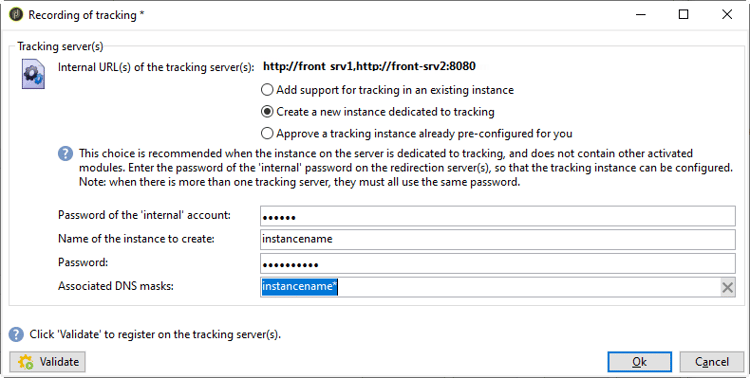Click the application logo in title bar
Image resolution: width=750 pixels, height=378 pixels.
pyautogui.click(x=16, y=14)
